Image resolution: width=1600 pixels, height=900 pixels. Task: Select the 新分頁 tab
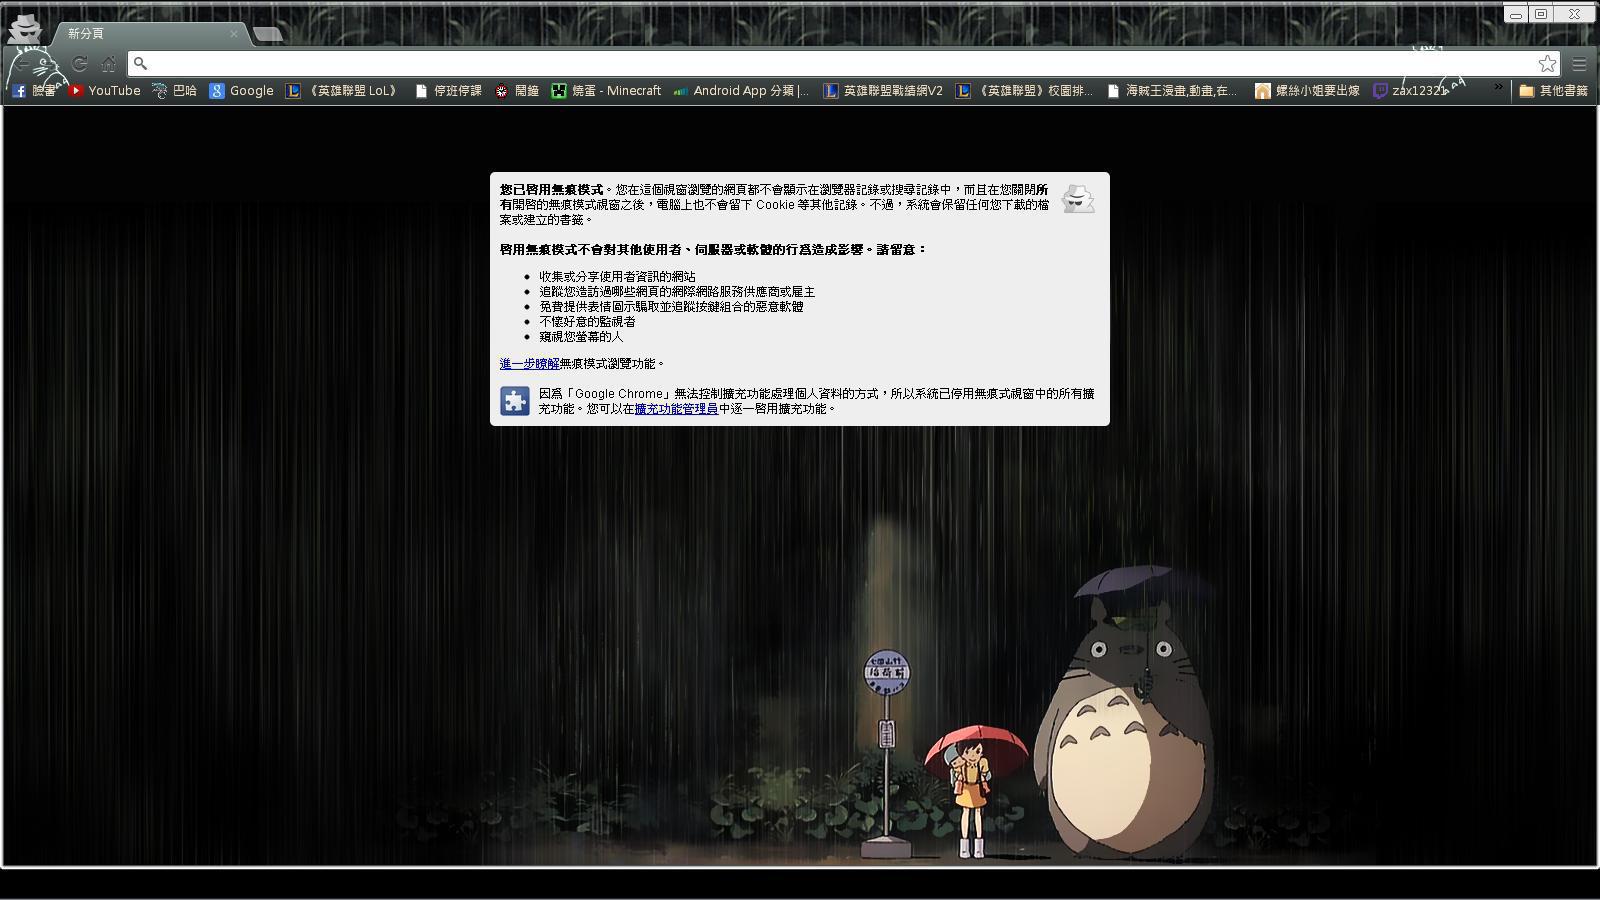[x=148, y=33]
